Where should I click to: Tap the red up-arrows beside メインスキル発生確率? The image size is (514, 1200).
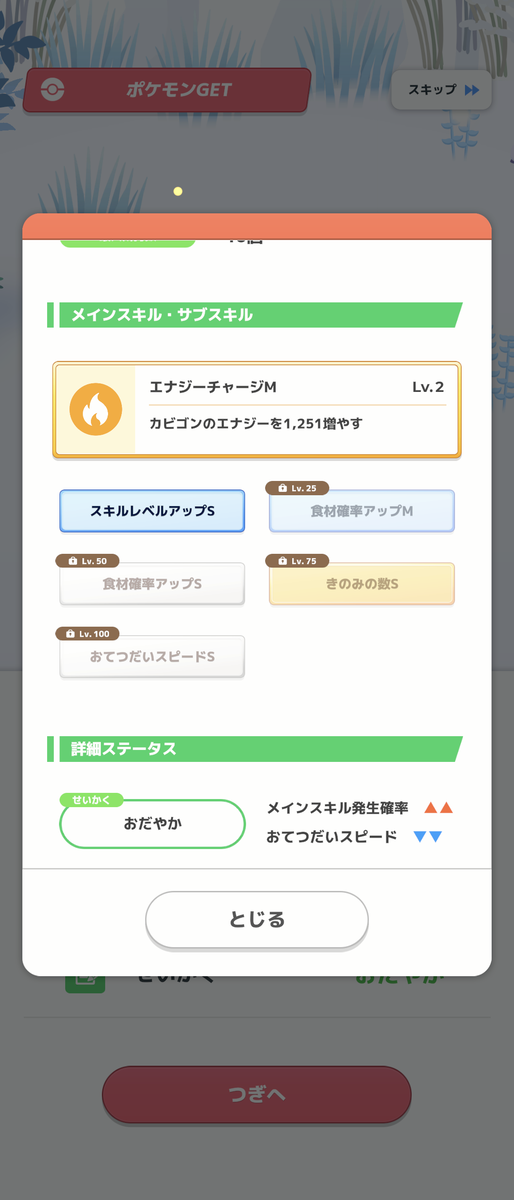[438, 808]
